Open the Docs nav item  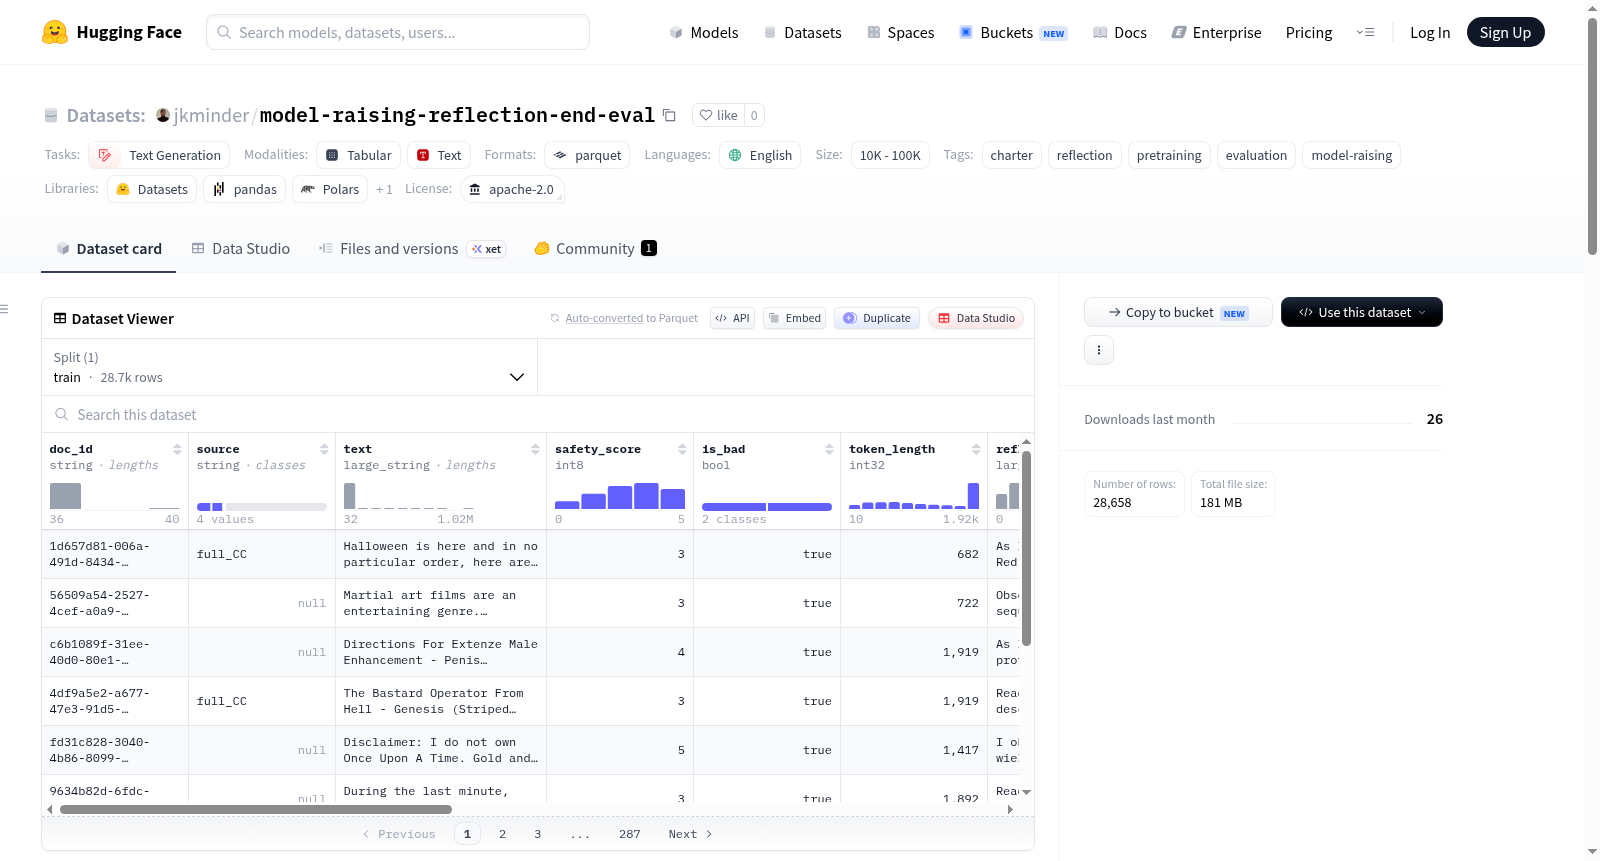[x=1120, y=32]
